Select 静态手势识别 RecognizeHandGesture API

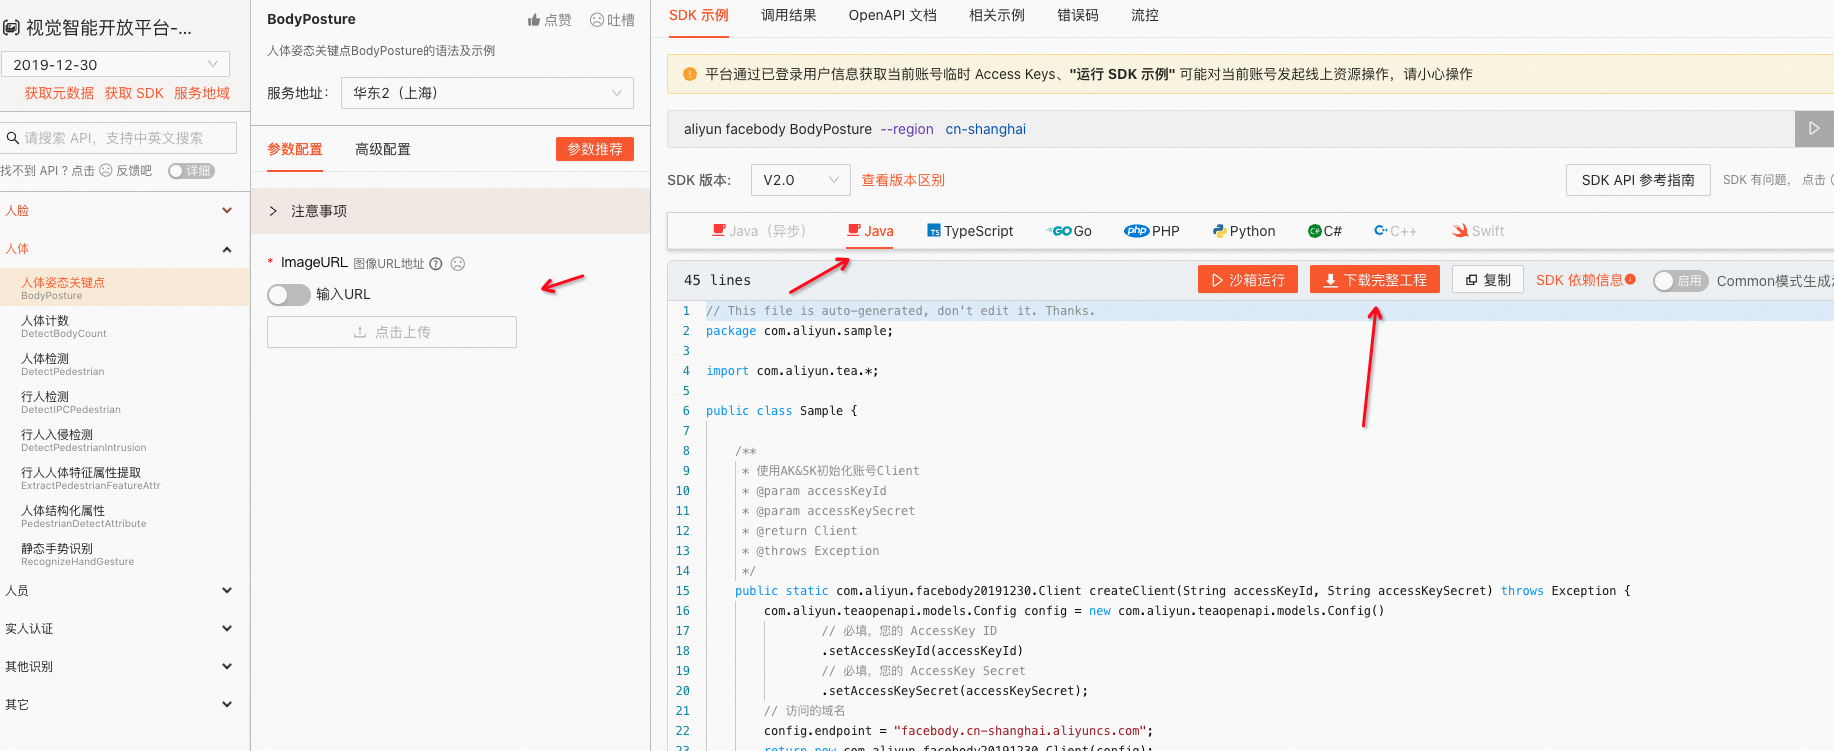click(x=124, y=554)
